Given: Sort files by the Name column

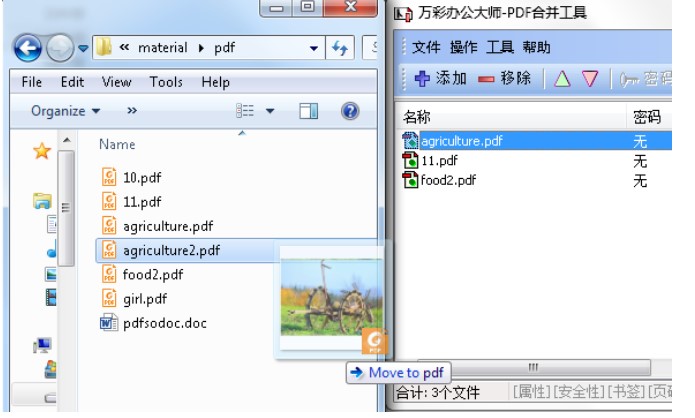Looking at the screenshot, I should (117, 145).
